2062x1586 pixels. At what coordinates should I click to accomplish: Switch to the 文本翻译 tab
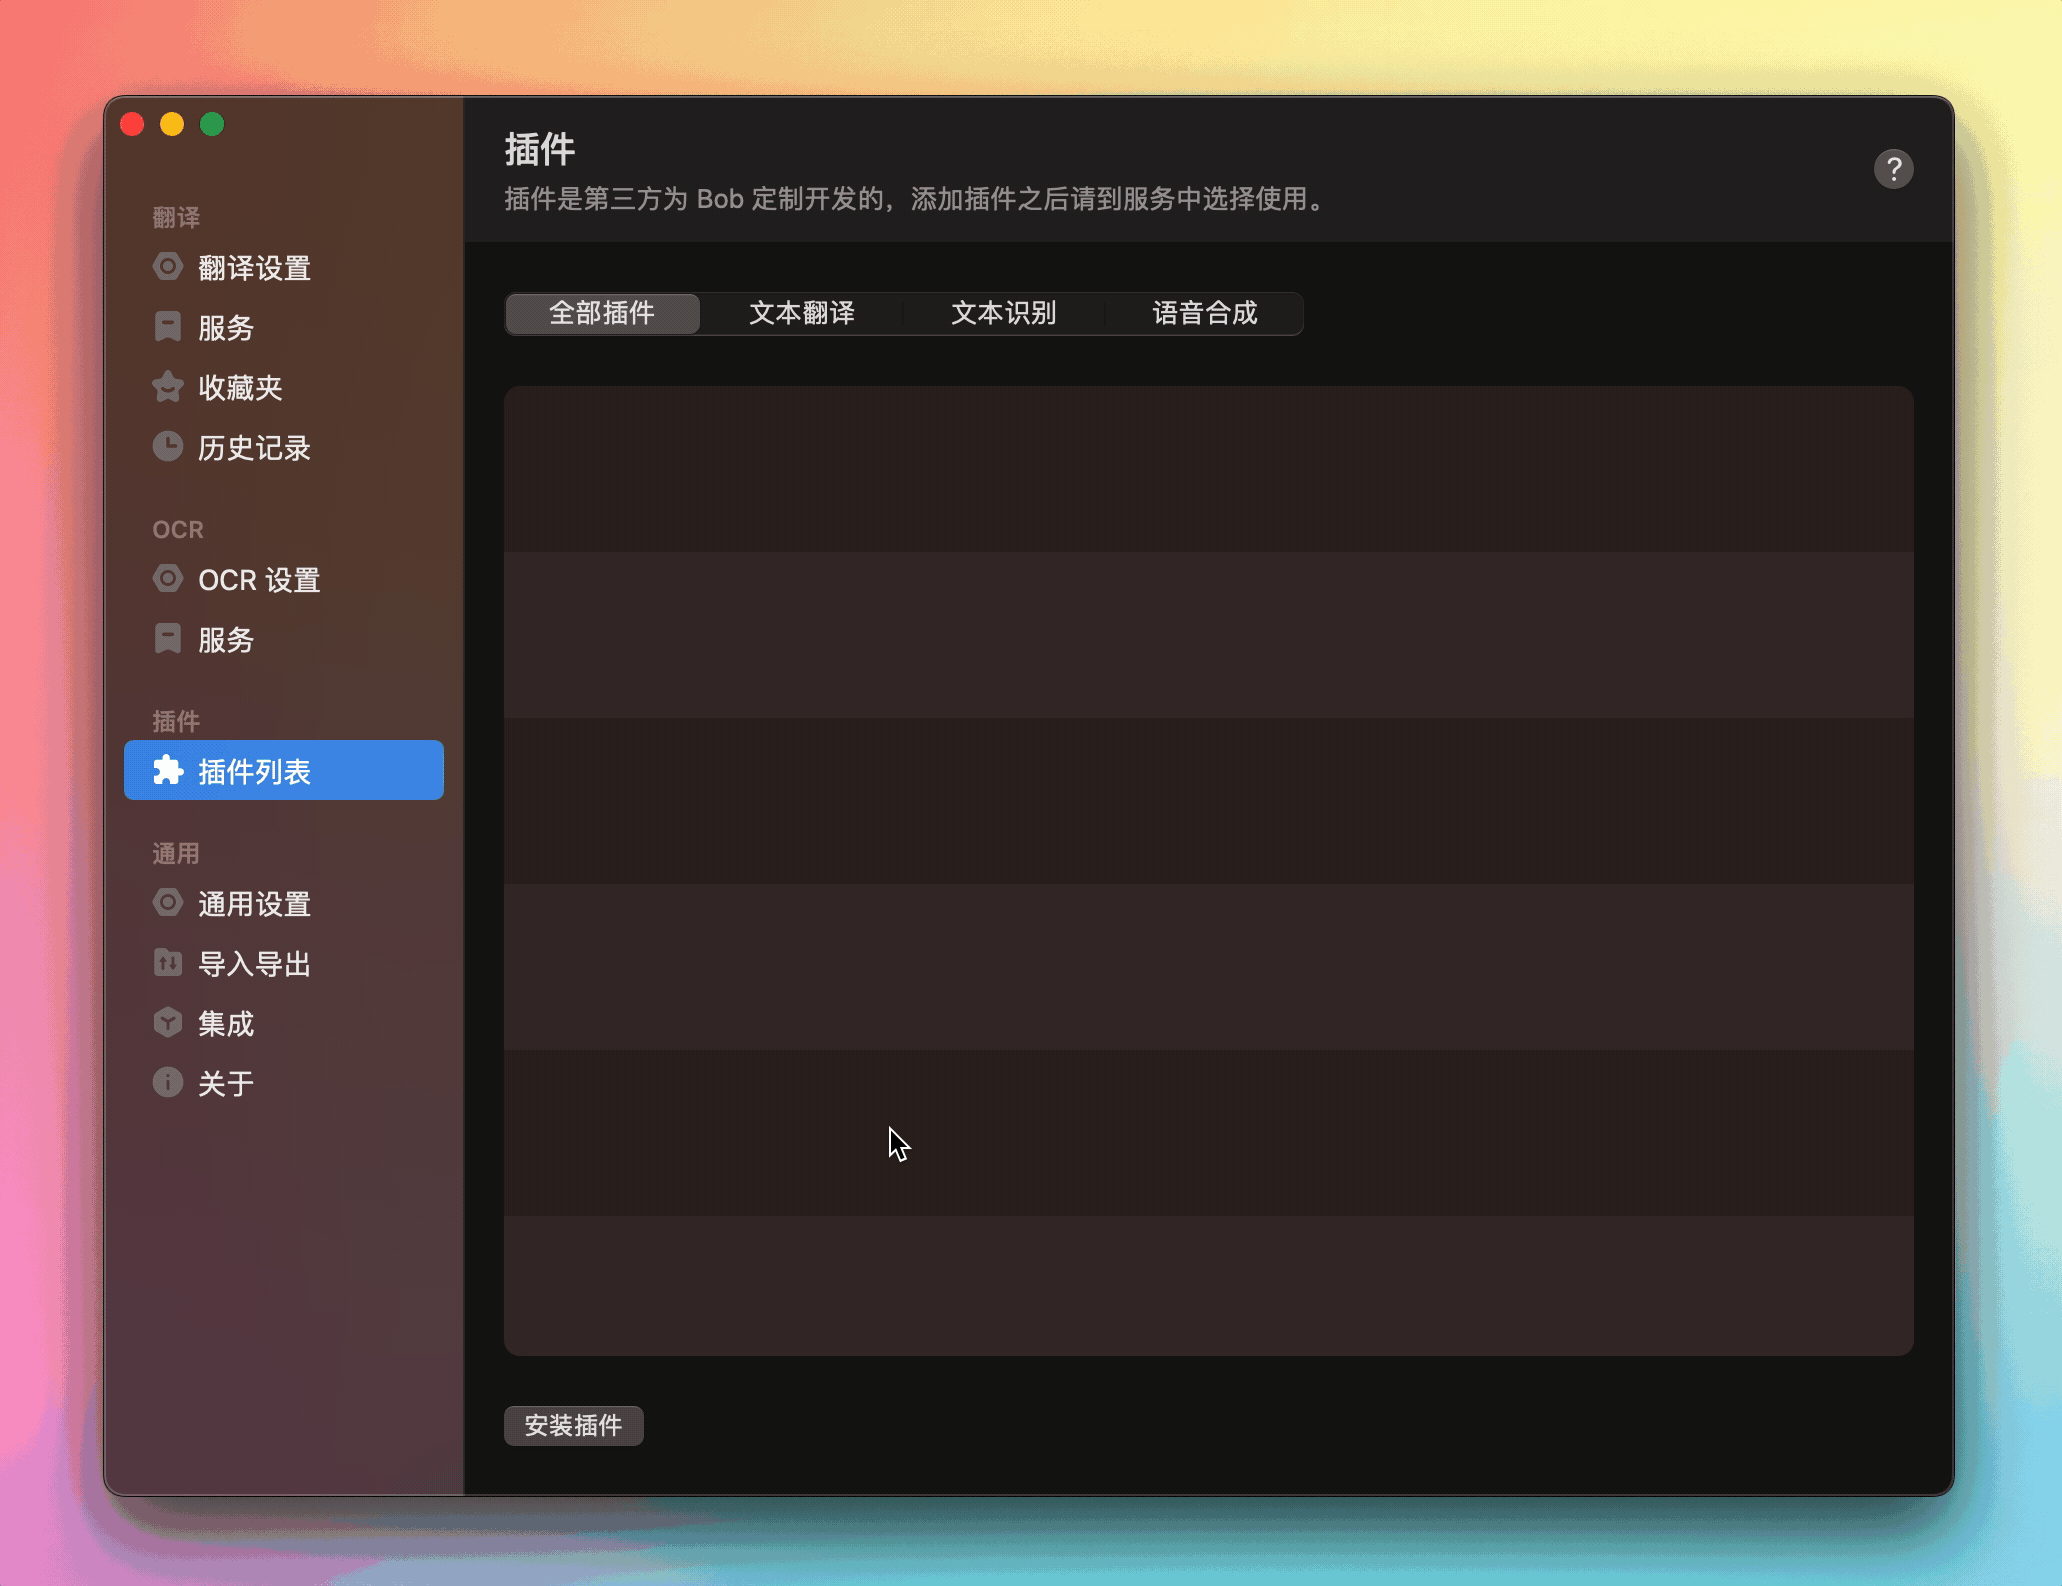click(802, 313)
